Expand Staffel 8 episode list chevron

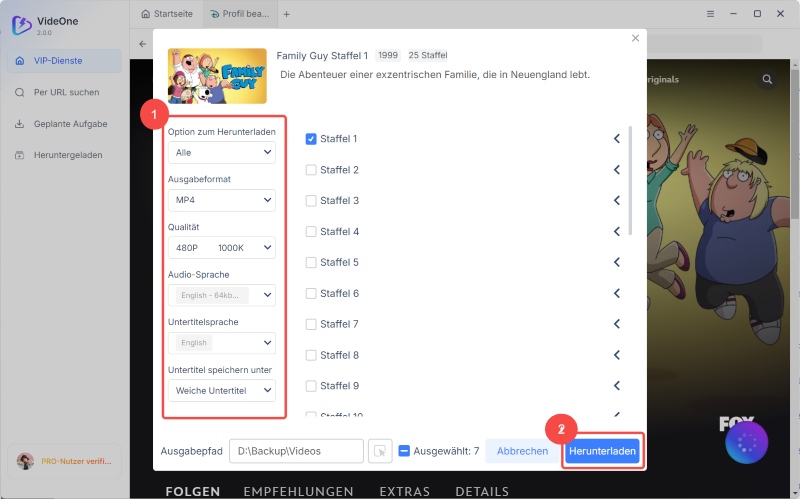[x=616, y=355]
